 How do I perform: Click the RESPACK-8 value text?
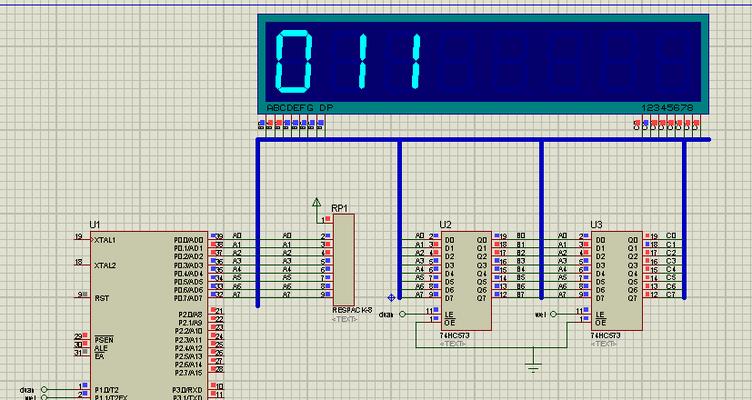pyautogui.click(x=352, y=310)
